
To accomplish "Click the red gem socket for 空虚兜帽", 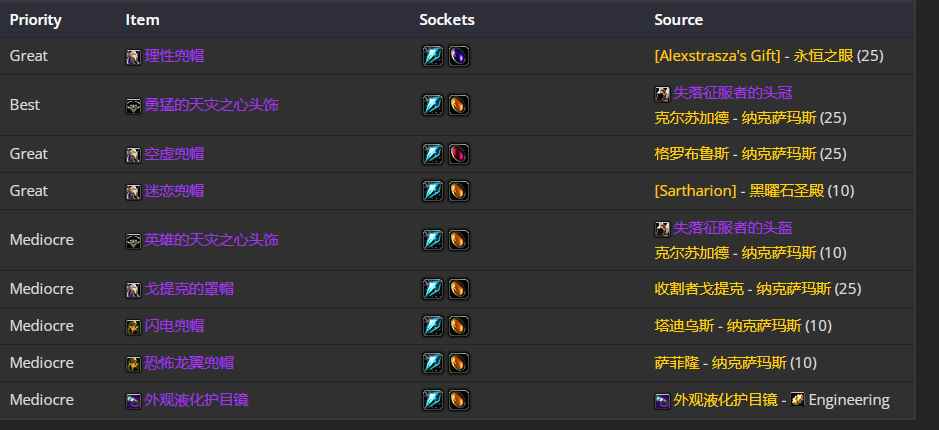I will pos(459,154).
